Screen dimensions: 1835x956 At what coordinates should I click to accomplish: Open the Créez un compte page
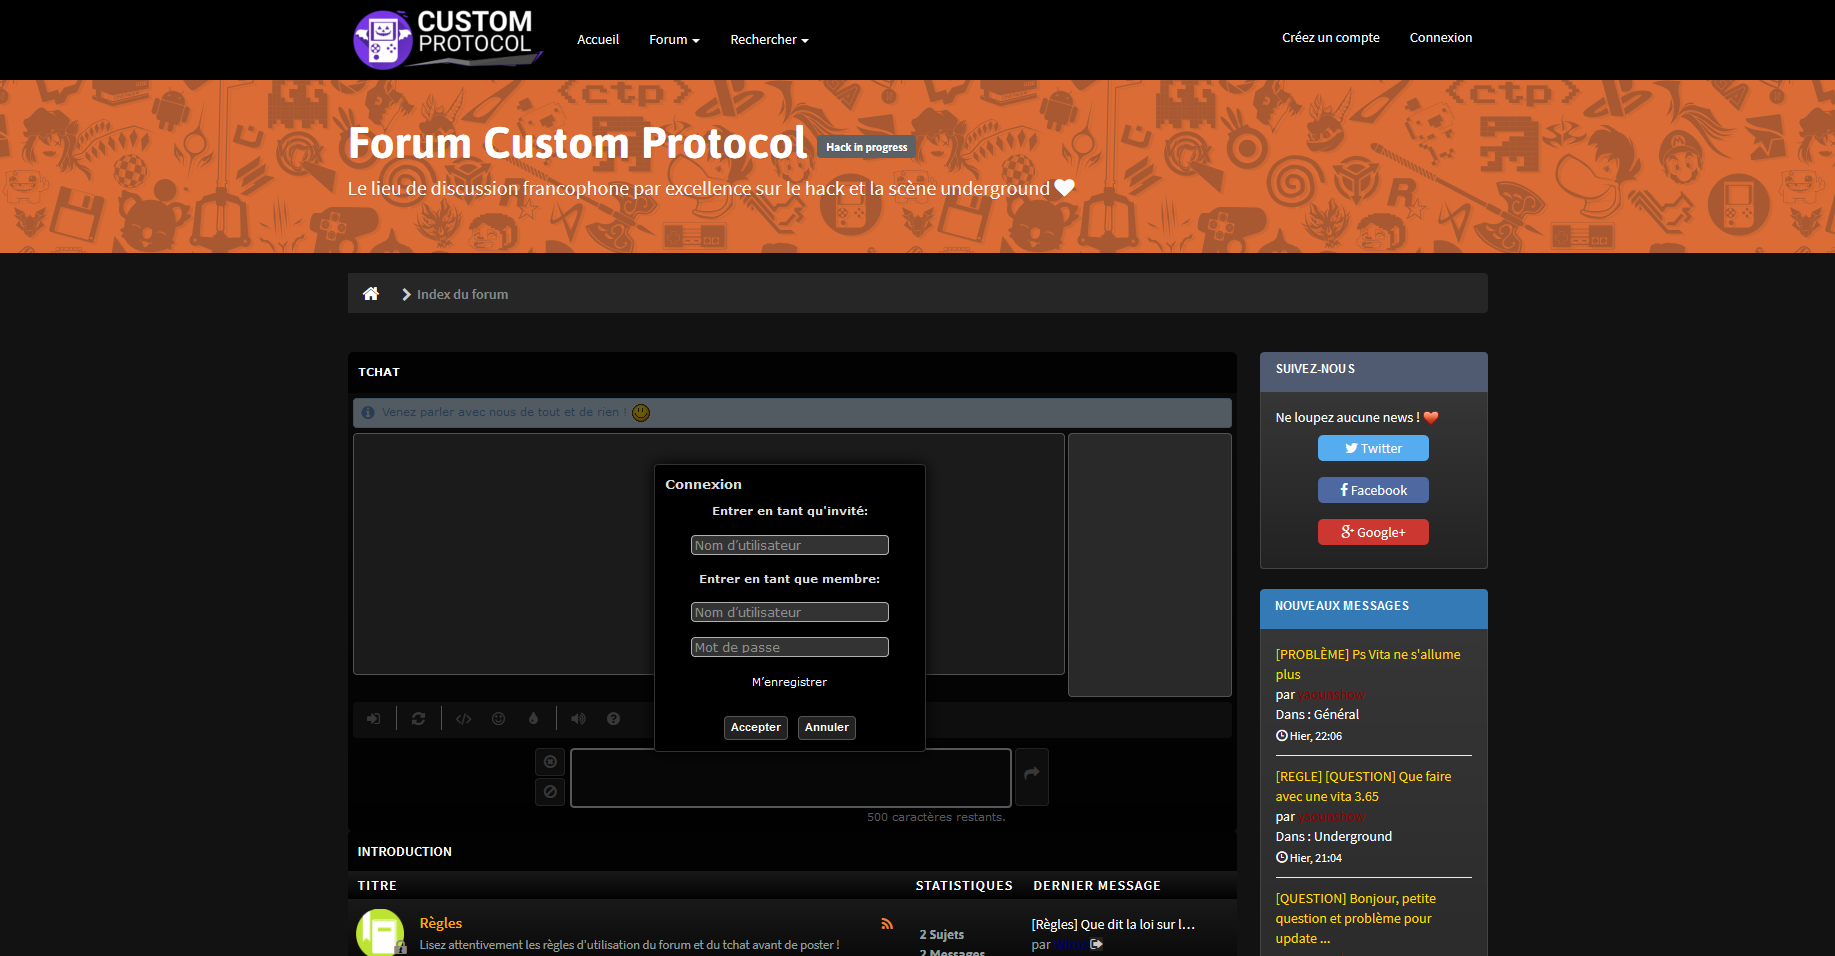point(1331,38)
